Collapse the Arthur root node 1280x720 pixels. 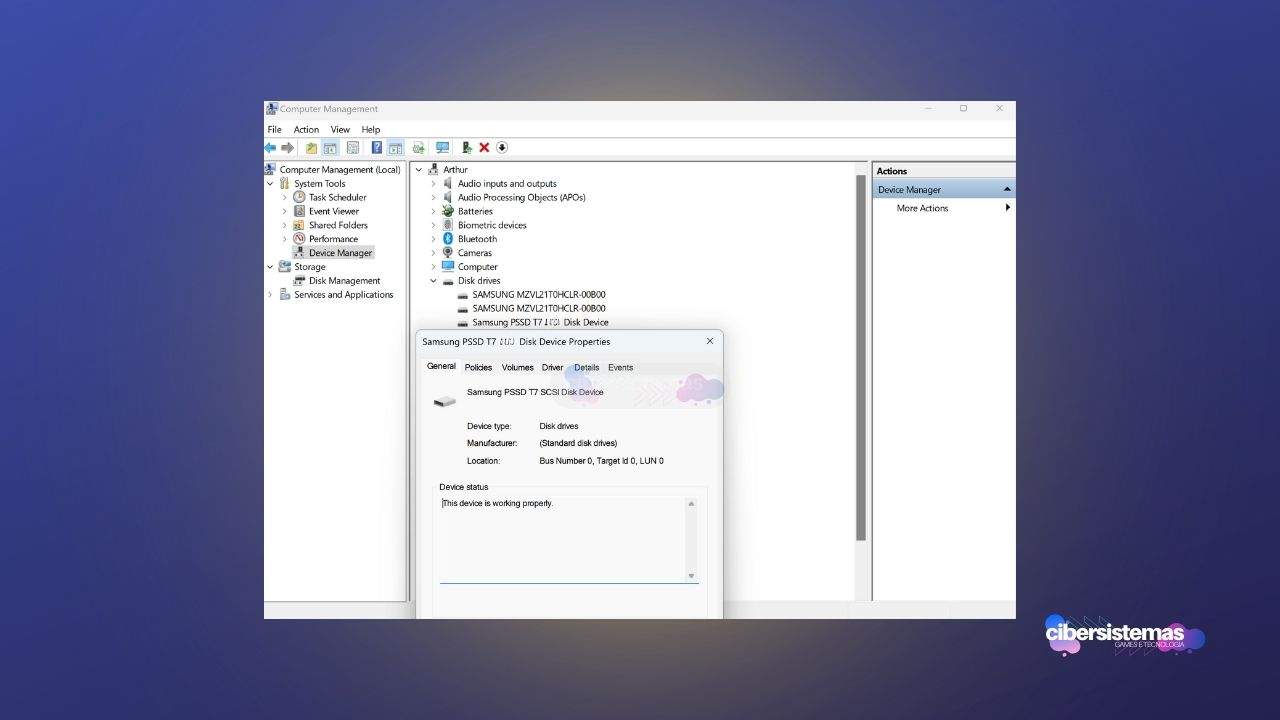click(x=419, y=170)
